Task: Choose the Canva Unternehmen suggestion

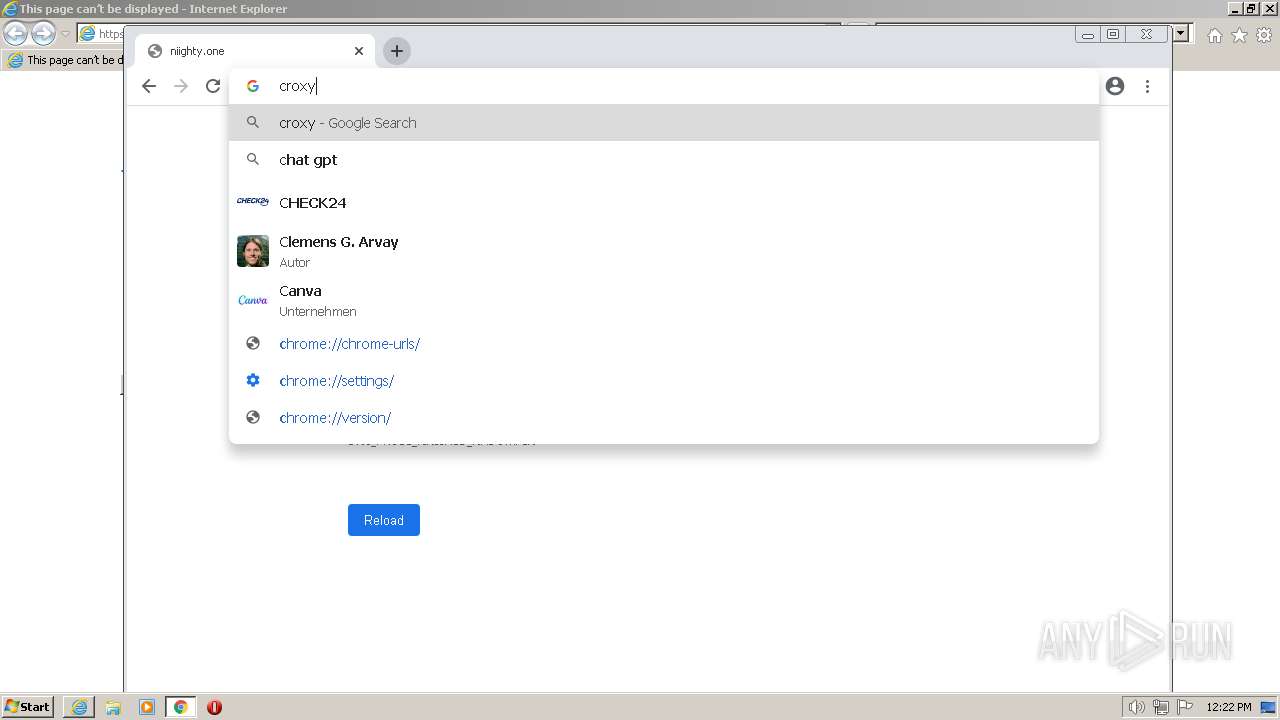Action: click(x=664, y=300)
